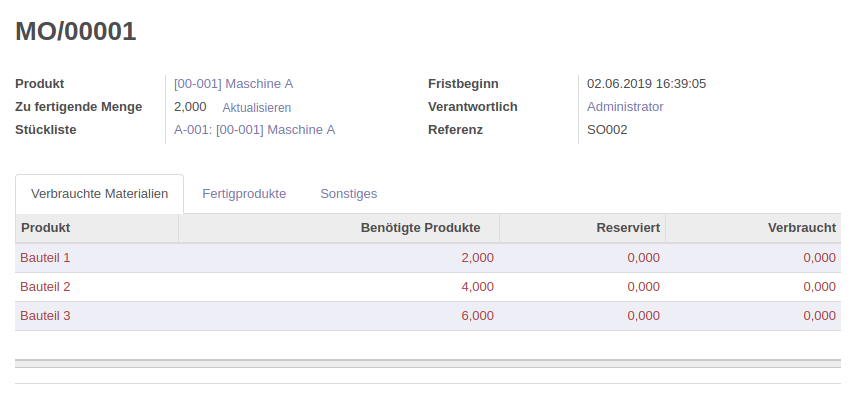This screenshot has width=853, height=393.
Task: Open Stückliste A-001: [00-001] Maschine A
Action: (255, 130)
